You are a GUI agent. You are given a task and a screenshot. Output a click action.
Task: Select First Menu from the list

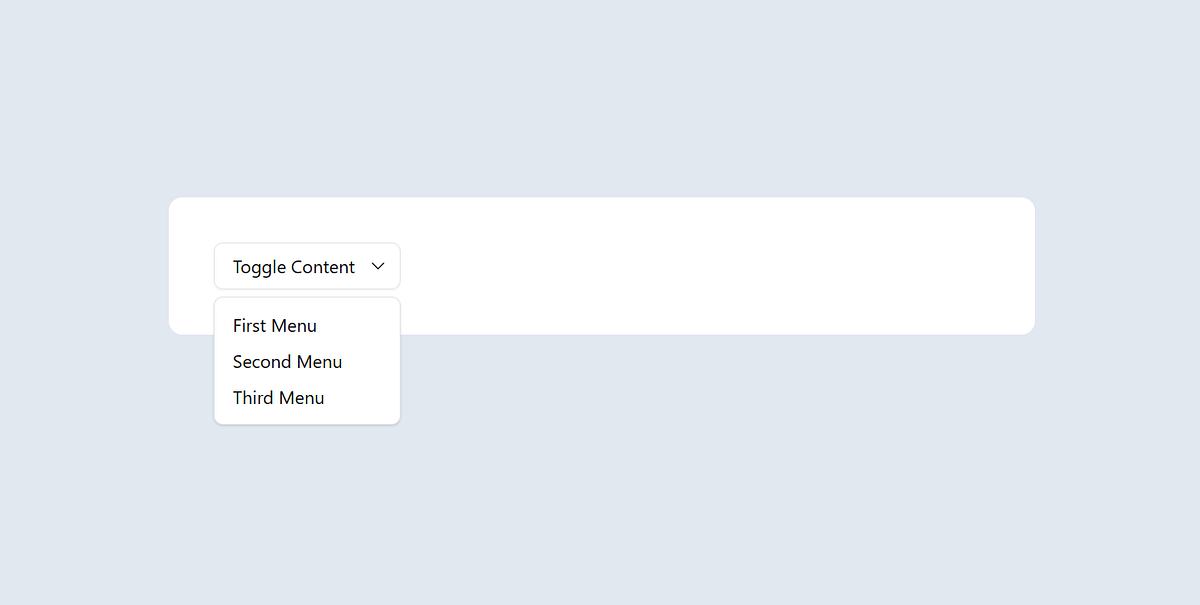(x=274, y=325)
